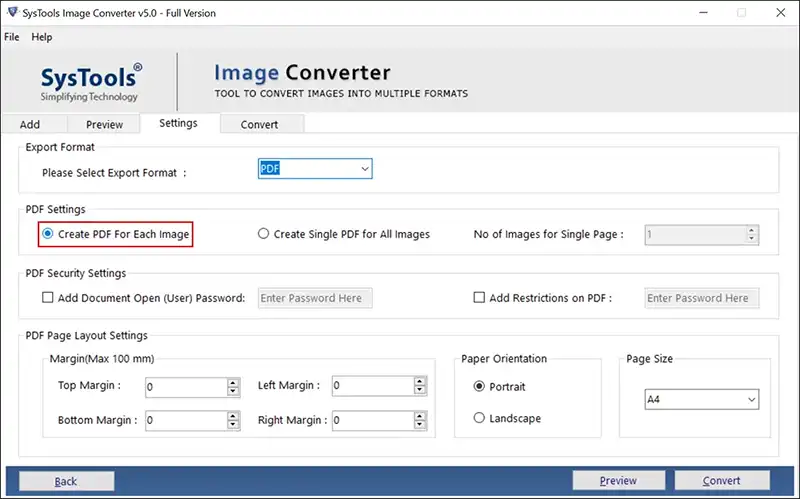Decrease the Top Margin value
The image size is (800, 499).
[233, 392]
